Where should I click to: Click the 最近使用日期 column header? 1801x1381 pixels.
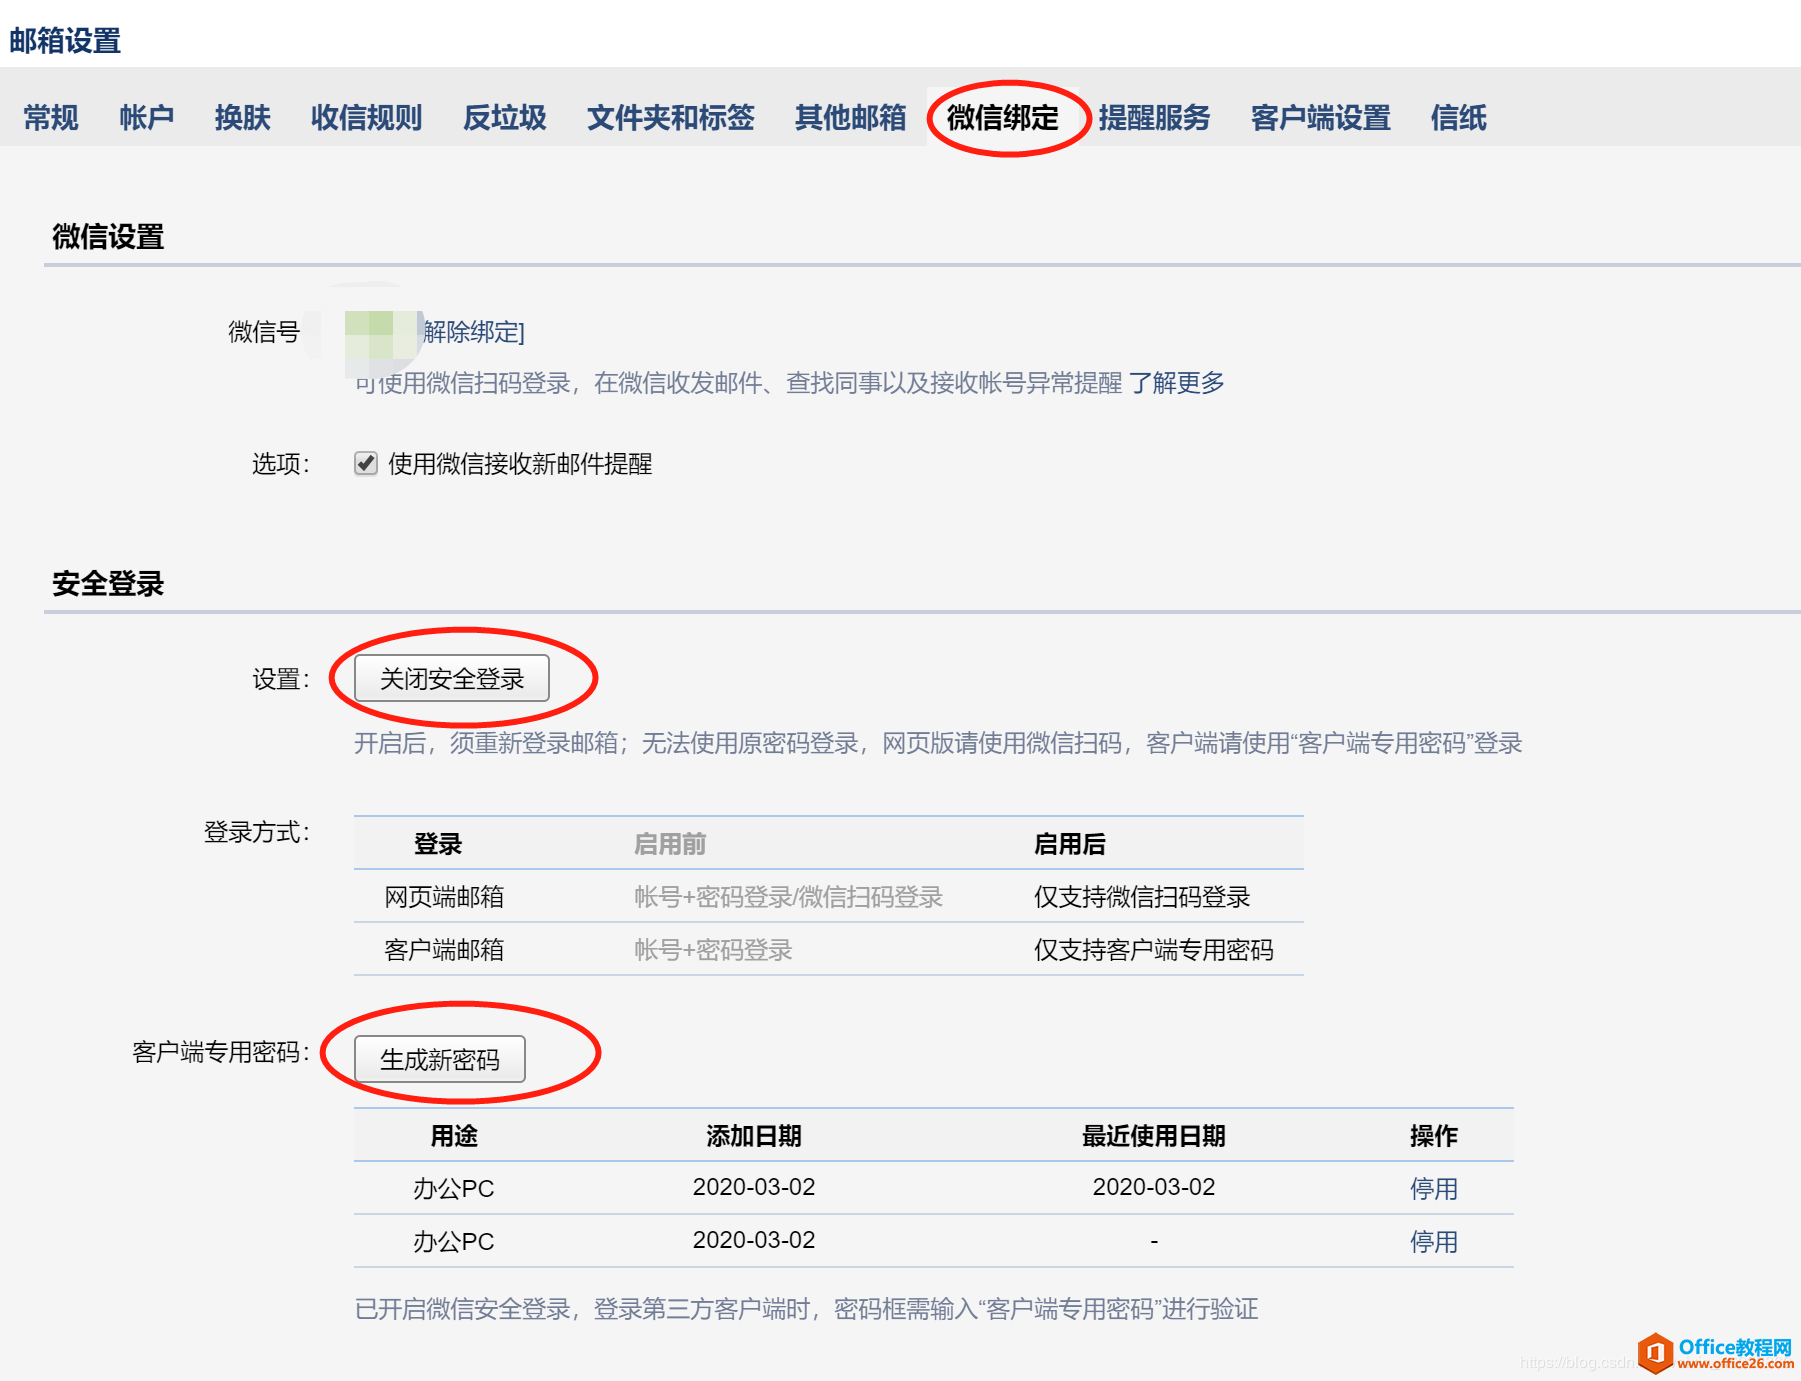(x=1154, y=1136)
